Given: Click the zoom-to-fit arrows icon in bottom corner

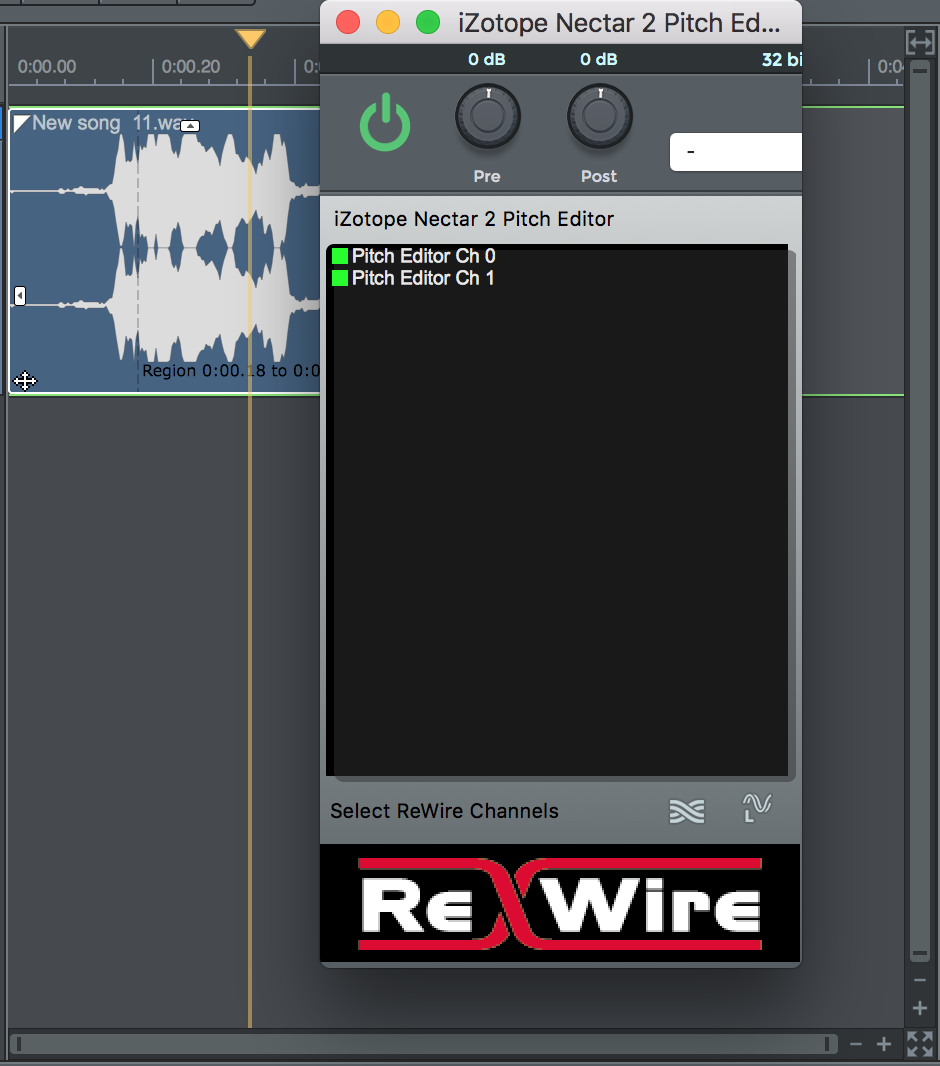Looking at the screenshot, I should click(x=920, y=1044).
